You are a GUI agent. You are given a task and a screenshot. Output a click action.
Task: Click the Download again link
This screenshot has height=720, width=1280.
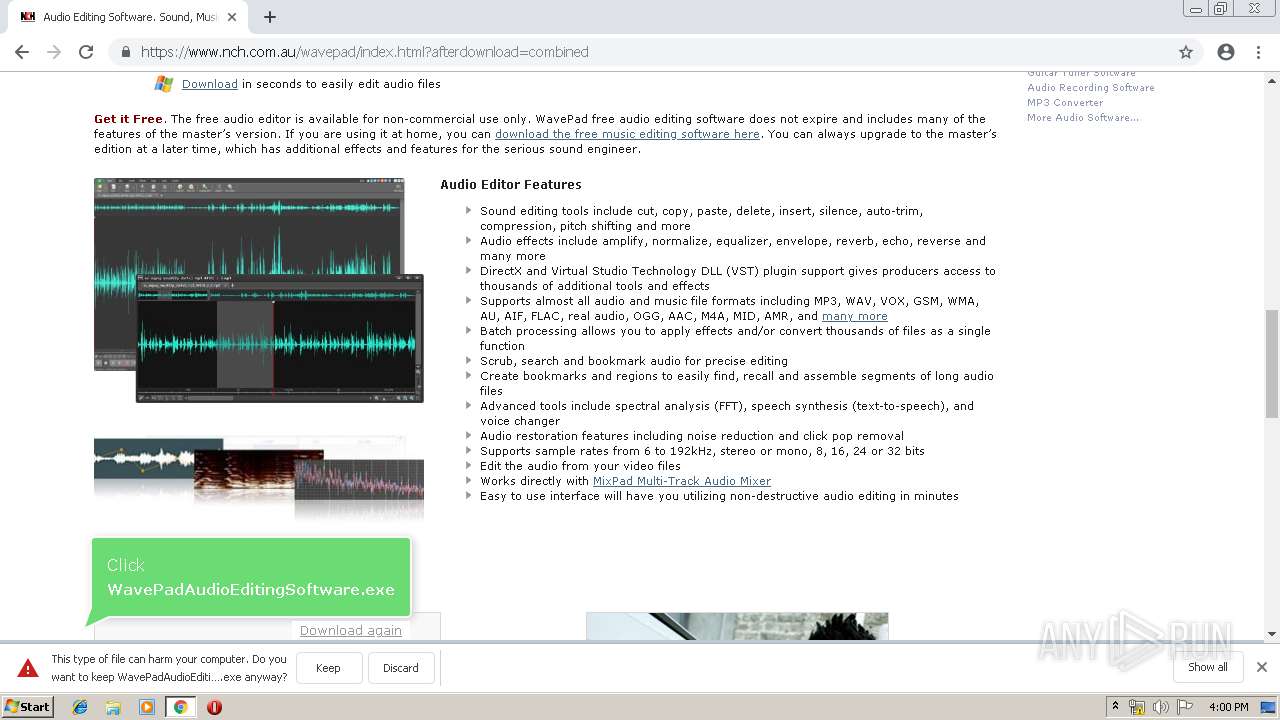pos(351,630)
